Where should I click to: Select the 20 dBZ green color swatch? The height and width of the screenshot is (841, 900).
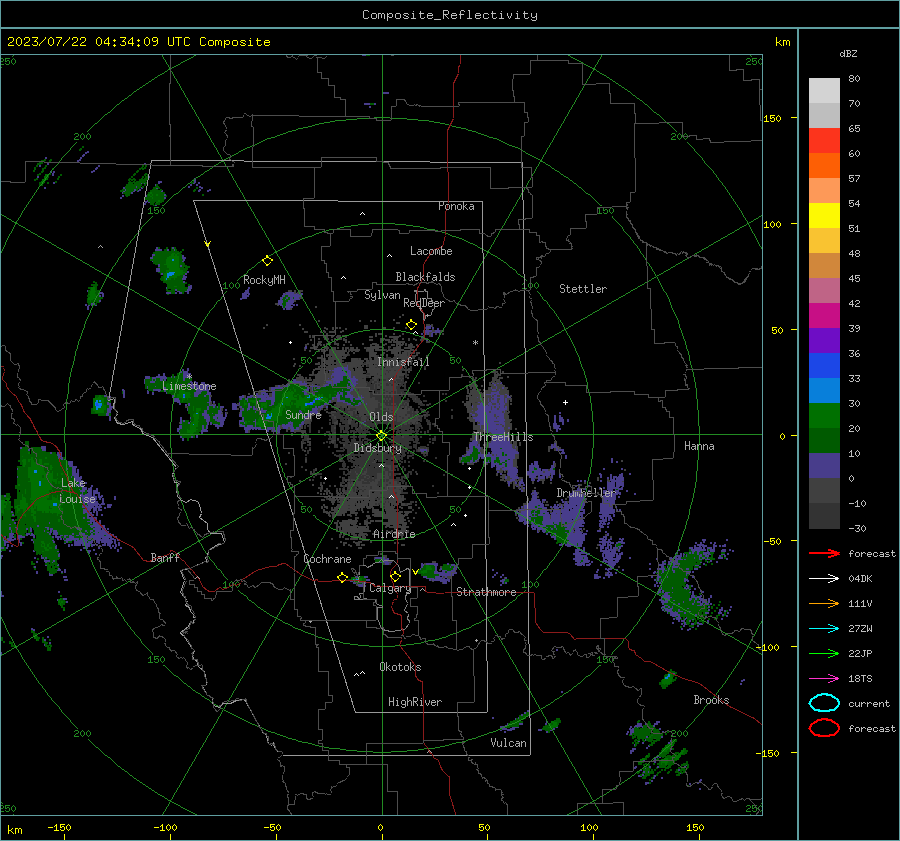coord(824,415)
